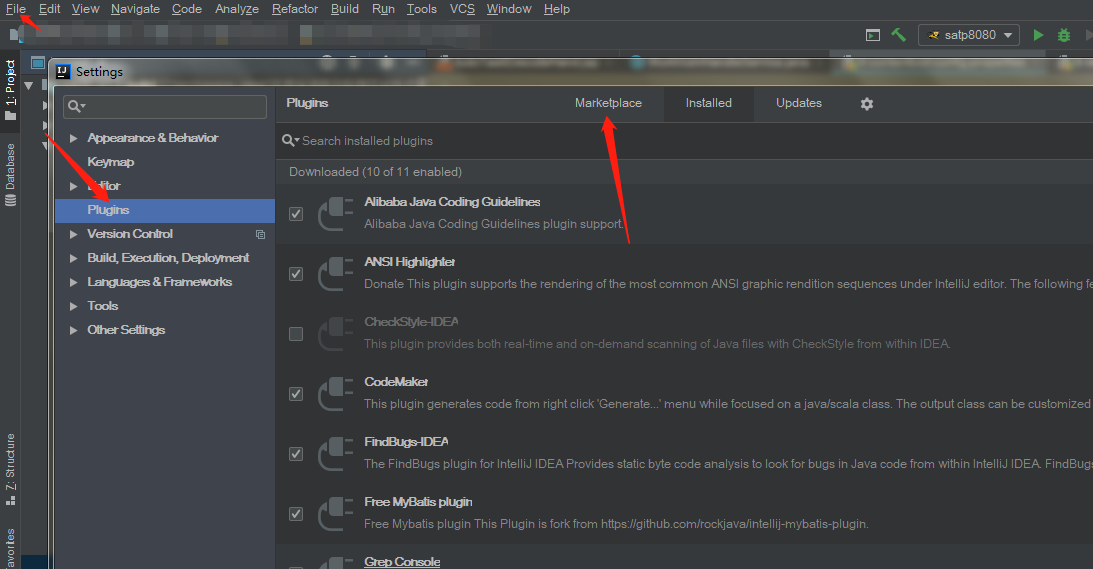Open the Help menu
Screen dimensions: 1093x569
tap(557, 9)
